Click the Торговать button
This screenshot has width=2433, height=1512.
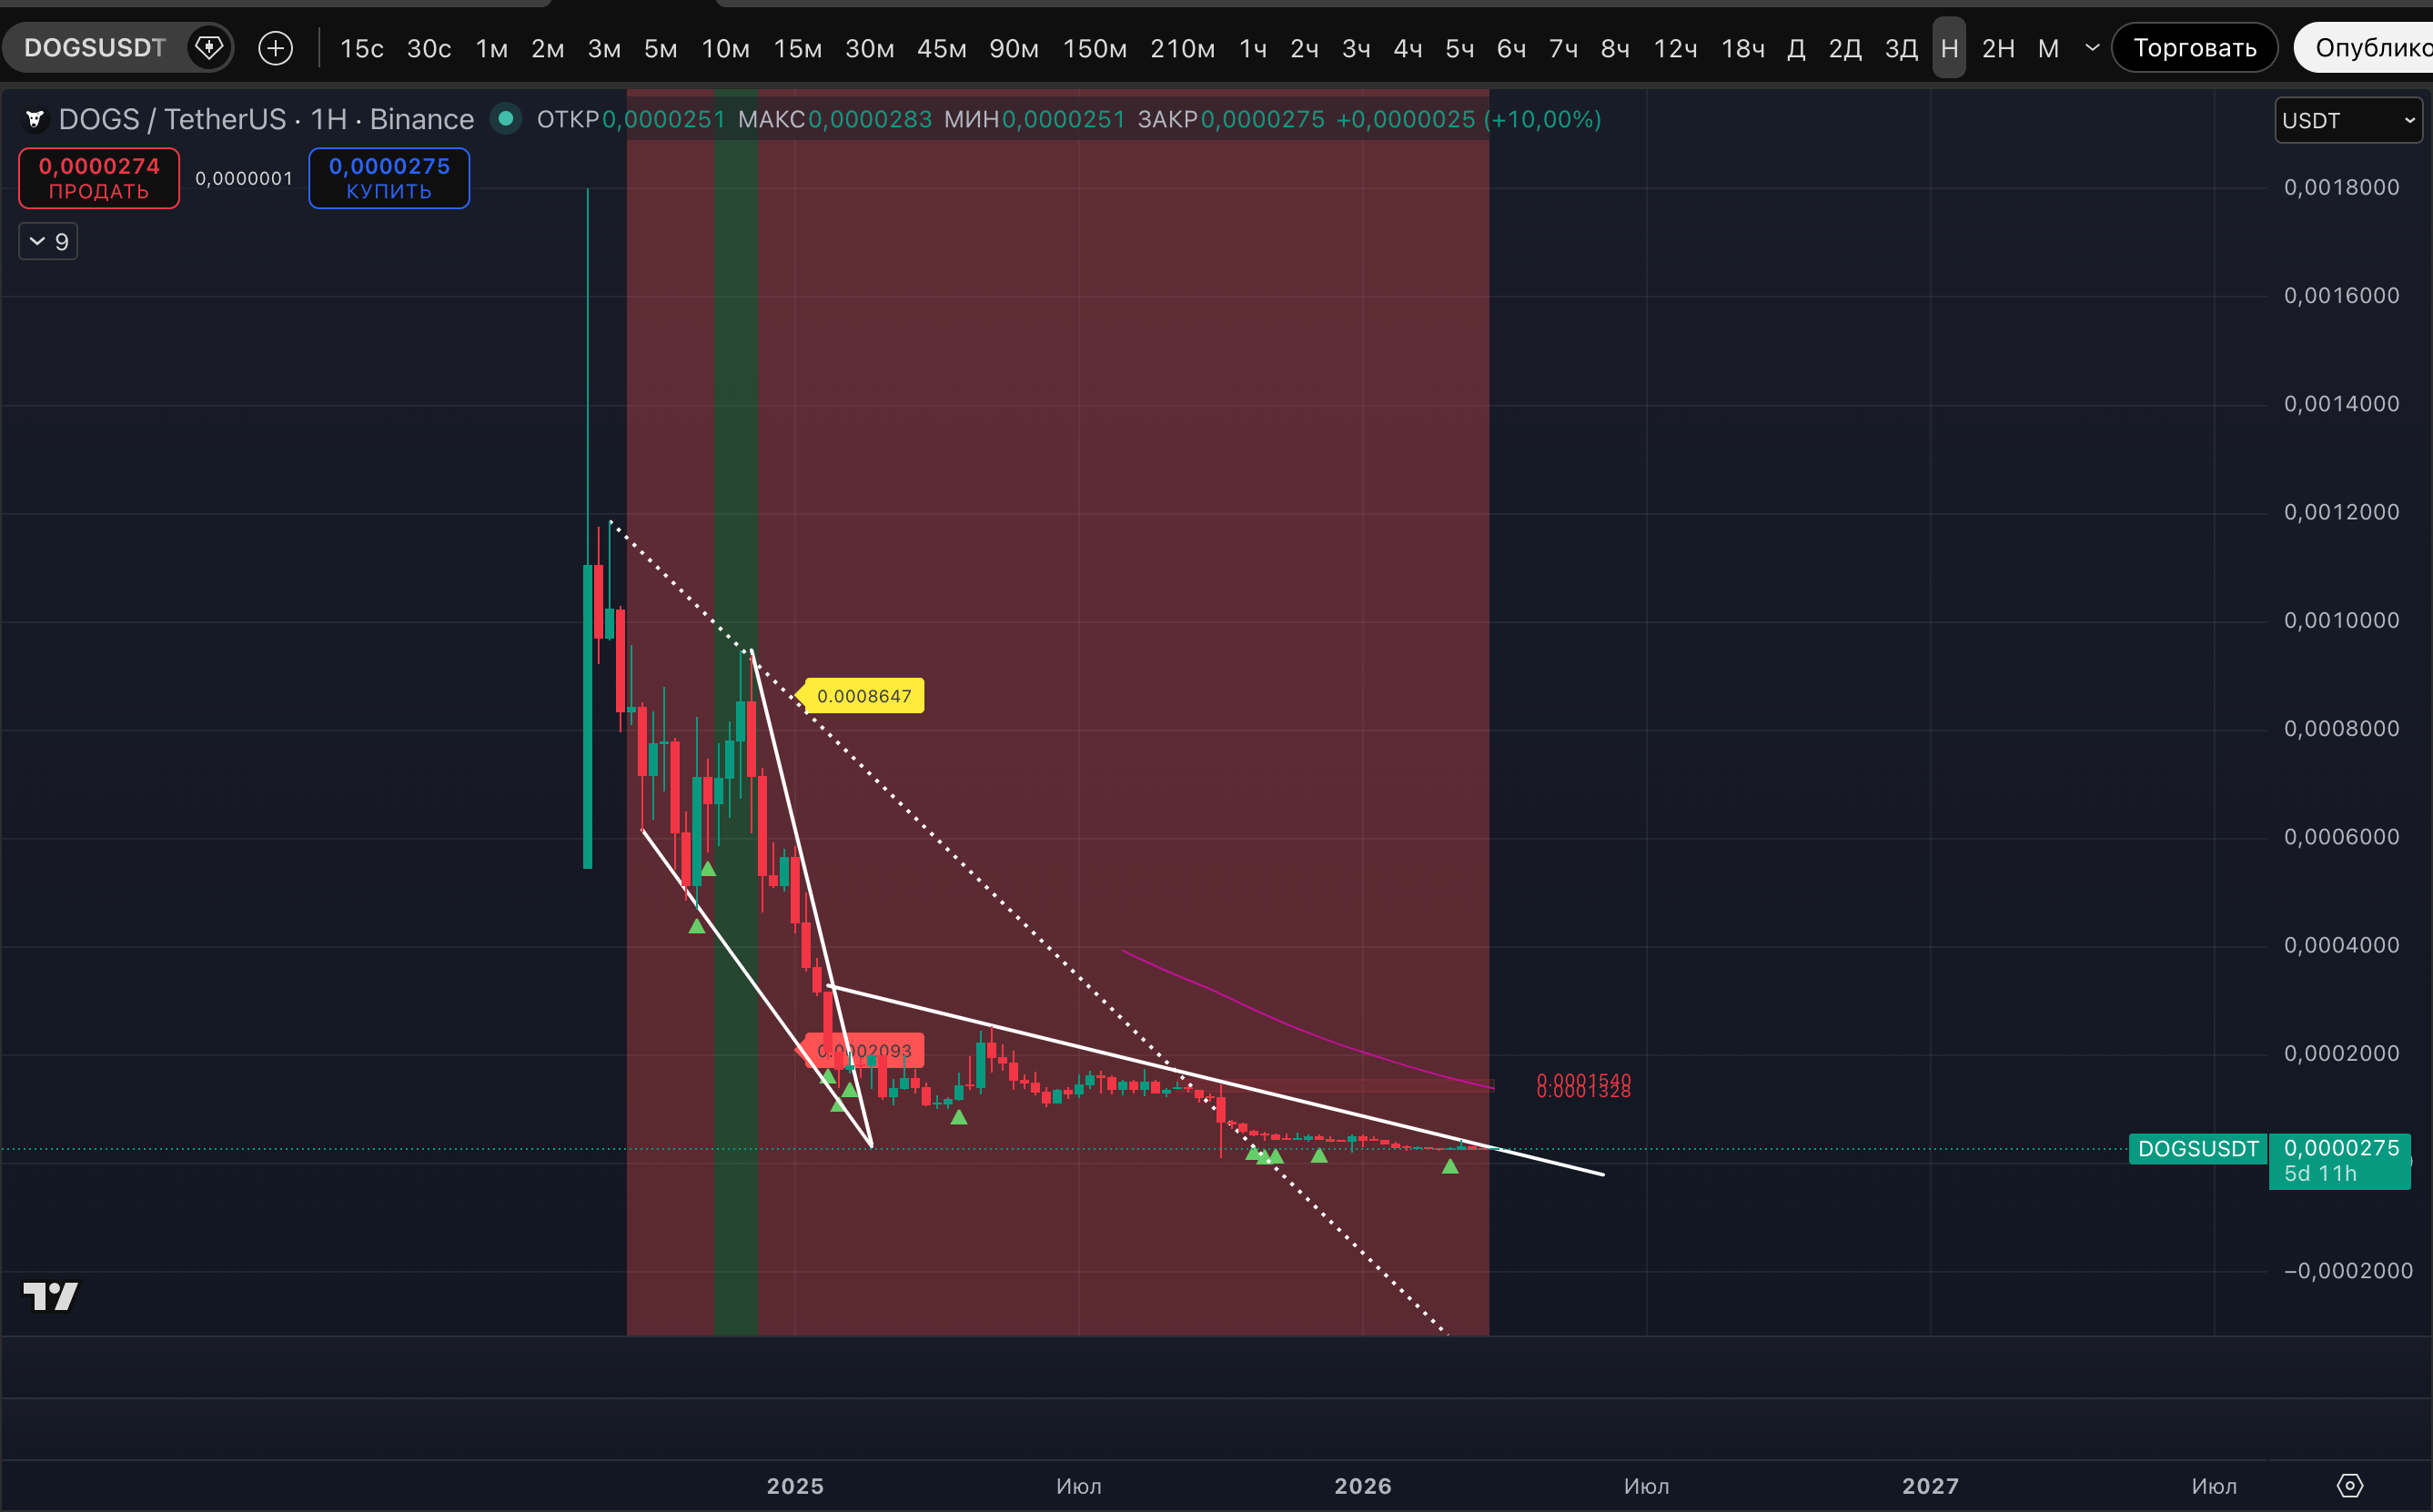click(x=2194, y=48)
